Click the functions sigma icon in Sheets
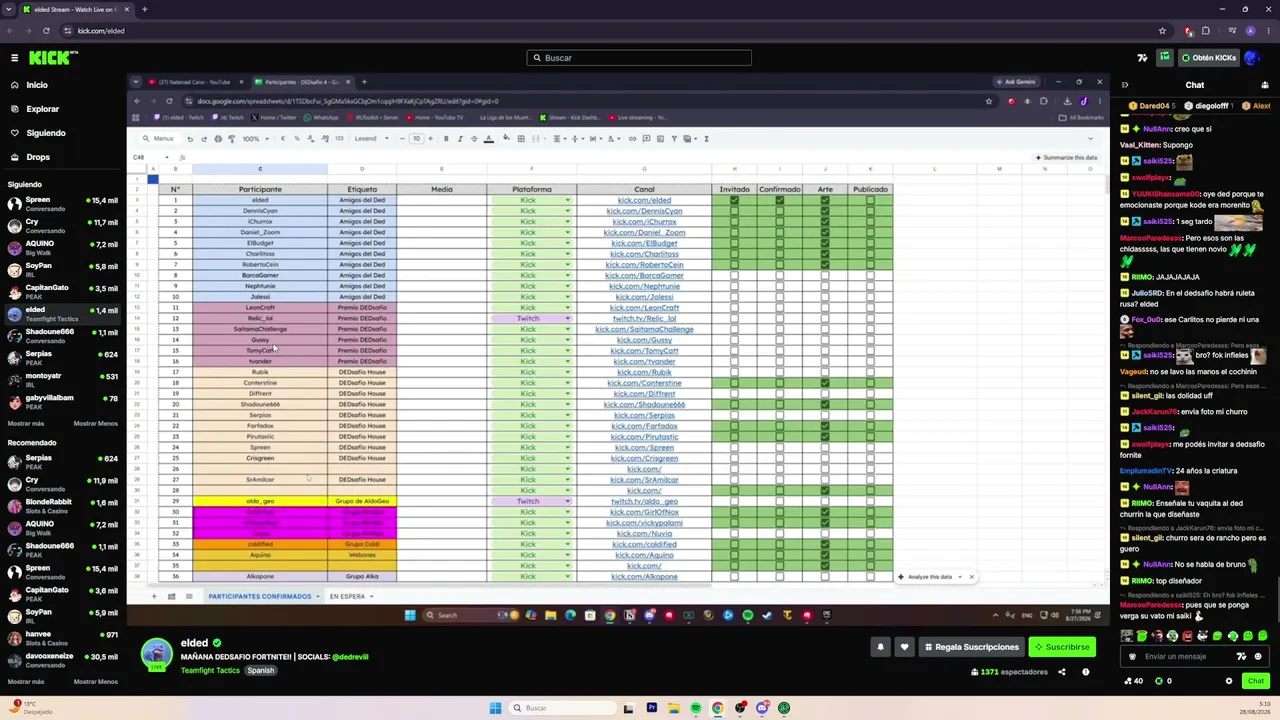1280x720 pixels. (x=706, y=139)
